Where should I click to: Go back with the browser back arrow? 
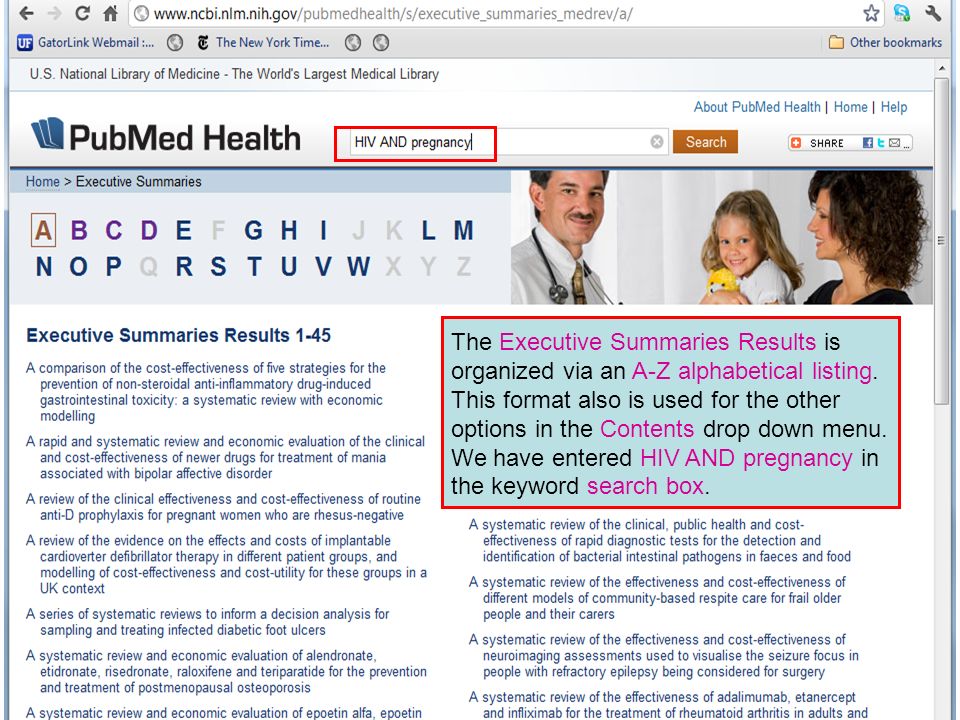point(26,13)
